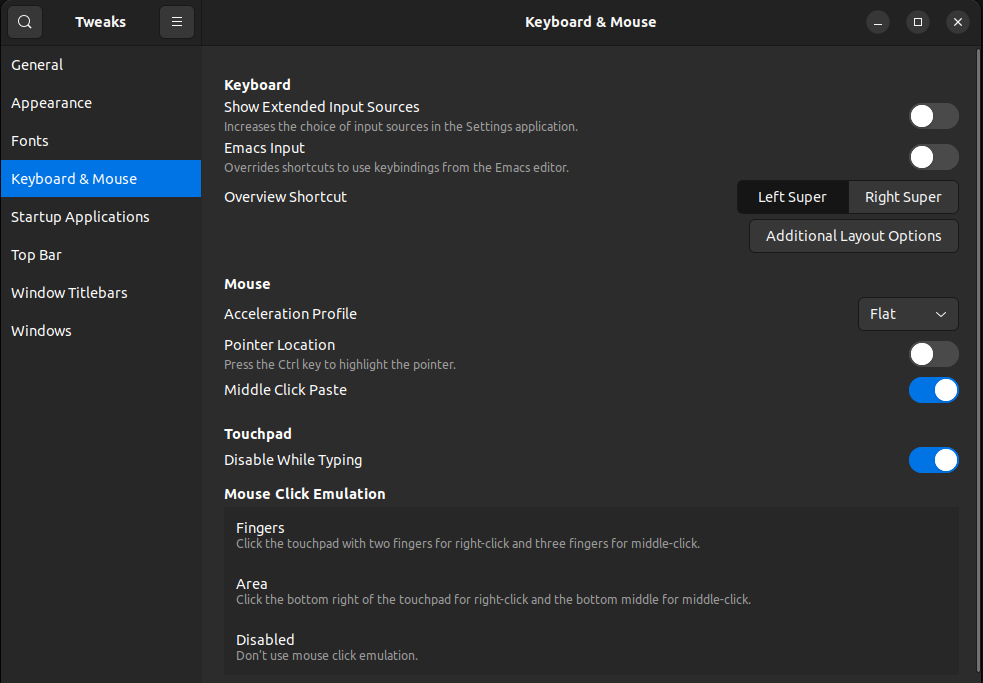This screenshot has width=983, height=683.
Task: Disable Middle Click Paste
Action: point(933,390)
